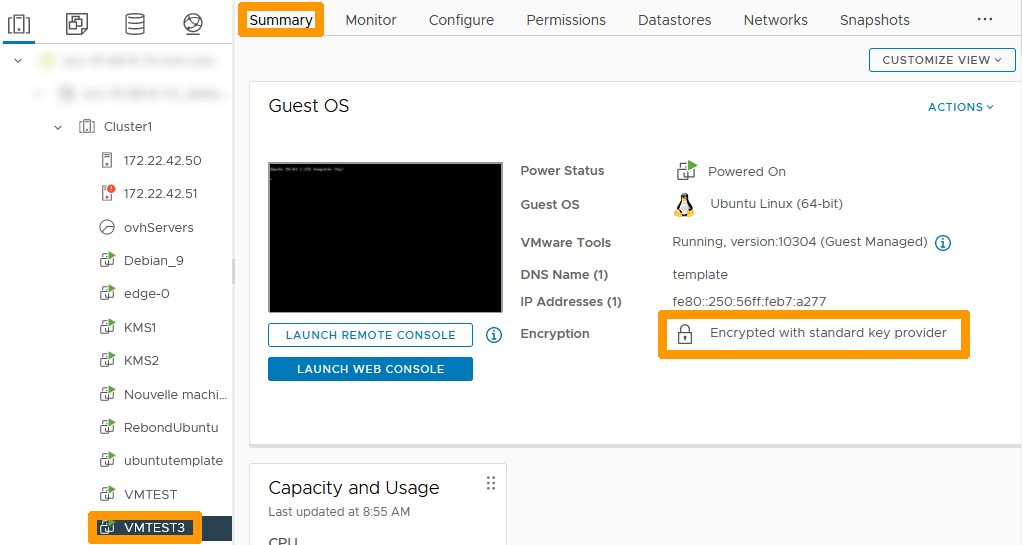Open the VMware Tools info icon
This screenshot has width=1022, height=545.
(x=942, y=243)
